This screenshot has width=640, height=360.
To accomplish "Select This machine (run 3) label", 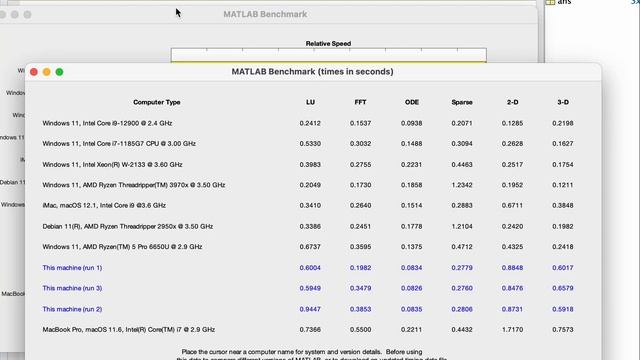I will tap(72, 288).
